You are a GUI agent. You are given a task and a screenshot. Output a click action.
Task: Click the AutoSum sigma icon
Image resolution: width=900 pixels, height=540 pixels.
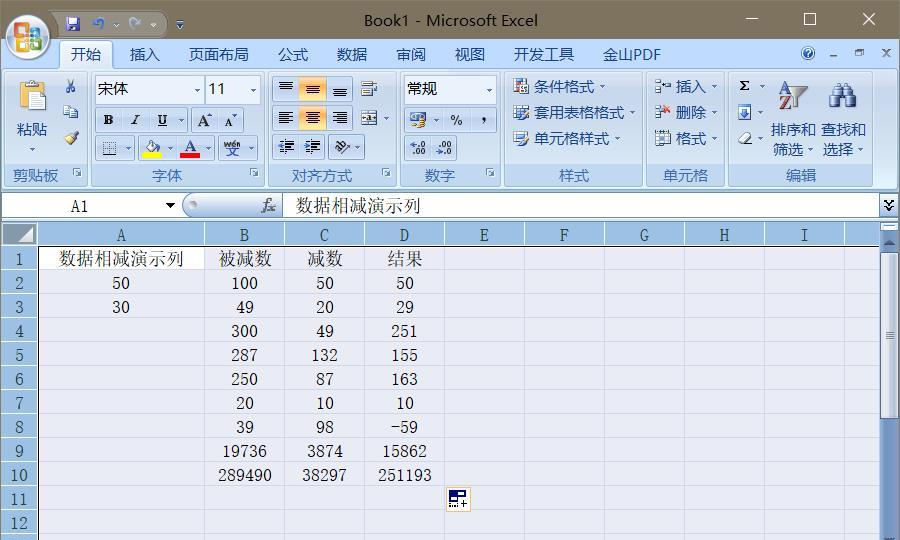pos(744,86)
